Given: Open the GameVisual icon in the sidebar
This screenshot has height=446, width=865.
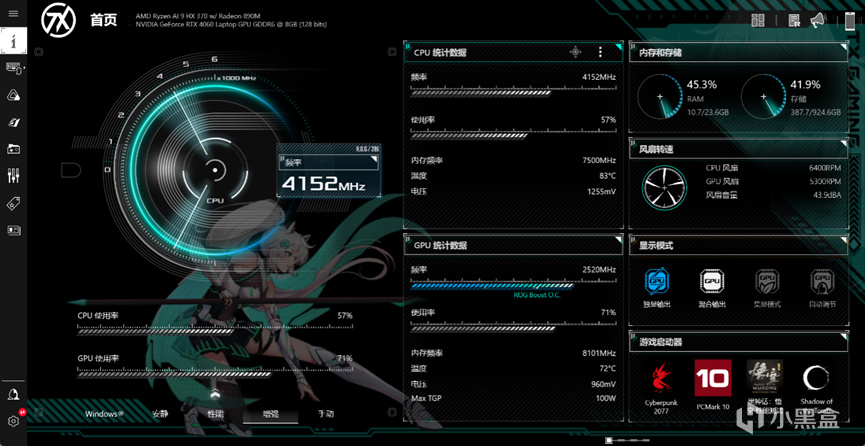Looking at the screenshot, I should click(13, 122).
